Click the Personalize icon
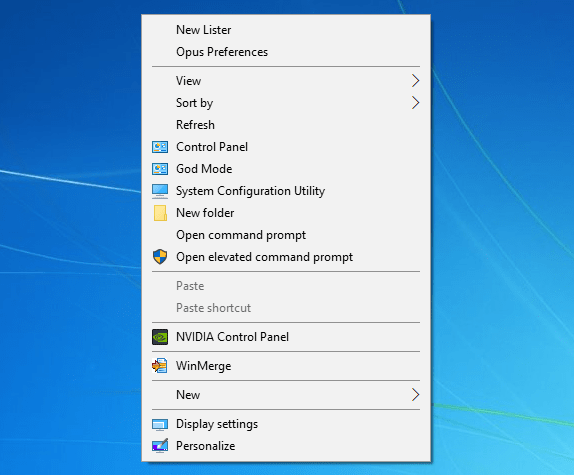The width and height of the screenshot is (574, 475). tap(160, 446)
